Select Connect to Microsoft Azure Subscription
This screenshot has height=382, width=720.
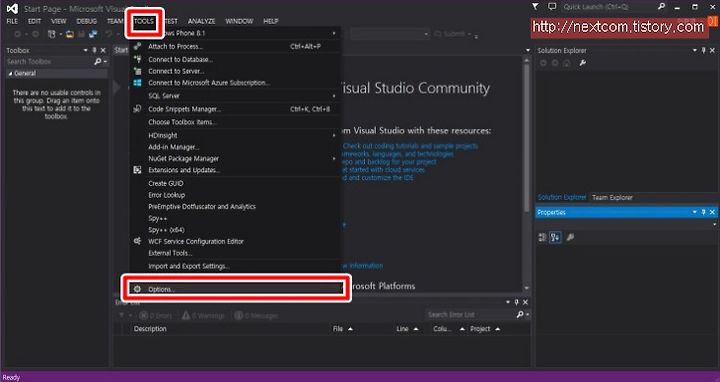(x=236, y=83)
